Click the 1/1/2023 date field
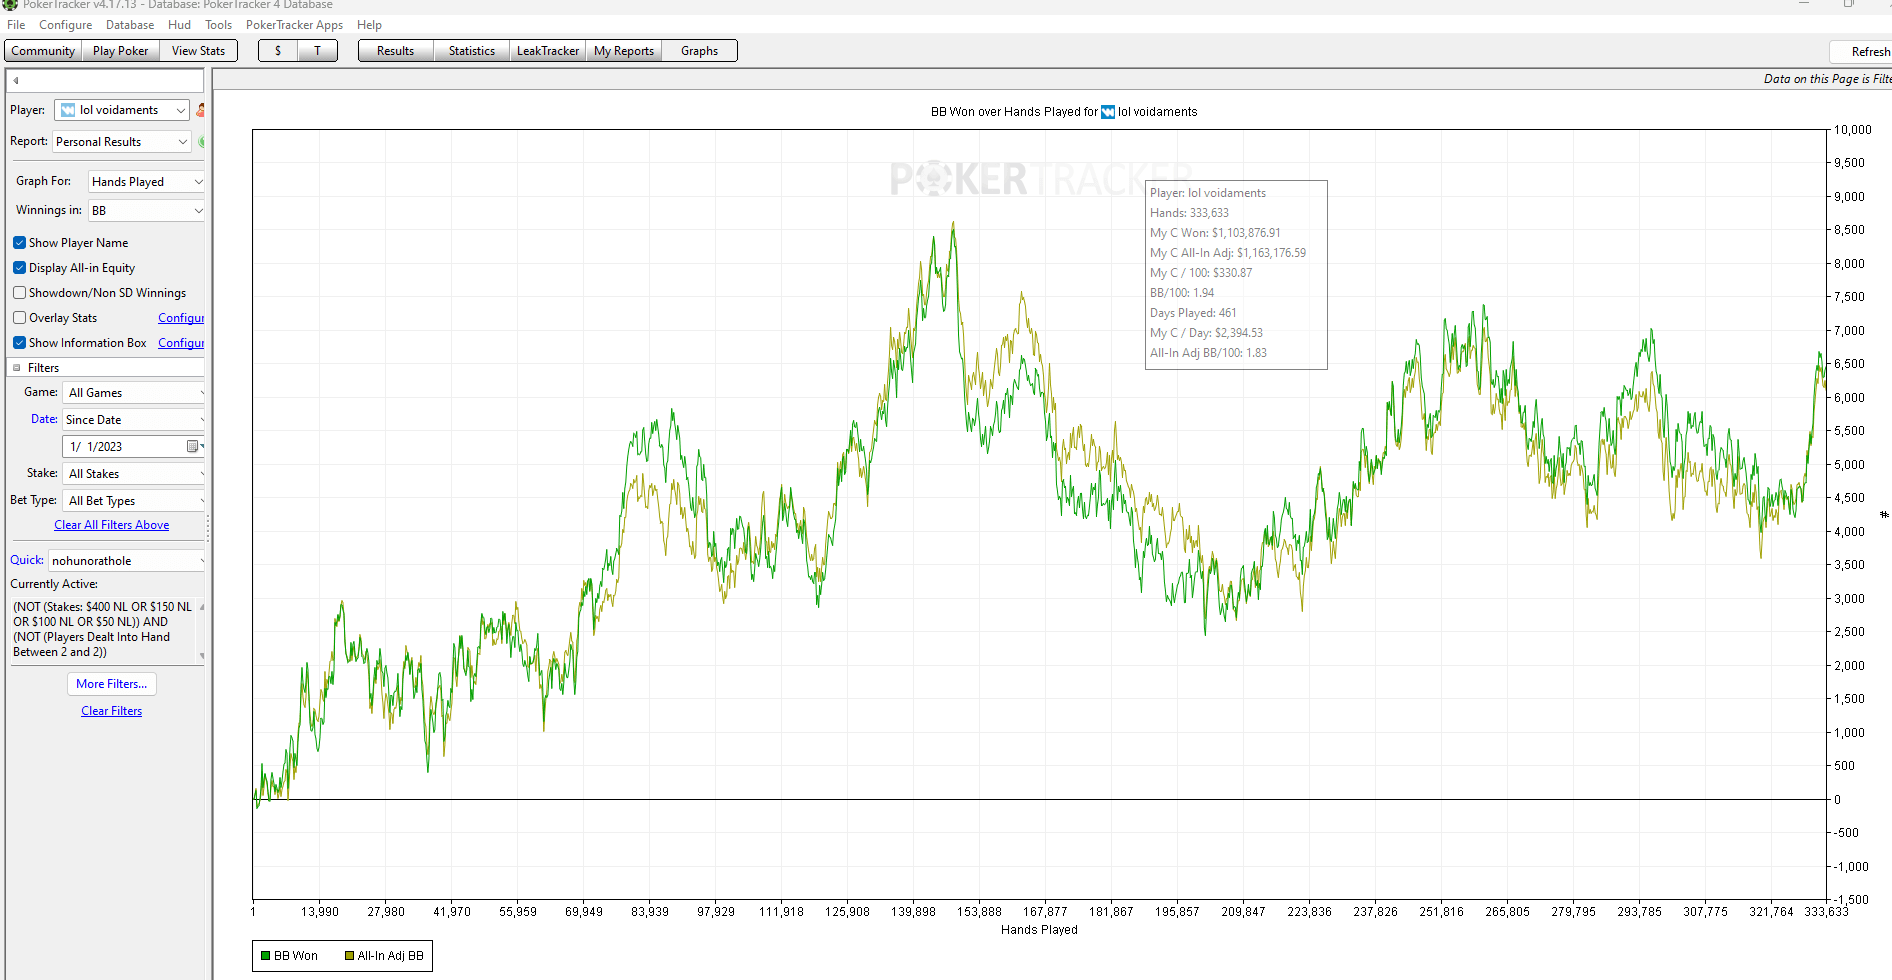This screenshot has height=980, width=1892. point(124,447)
